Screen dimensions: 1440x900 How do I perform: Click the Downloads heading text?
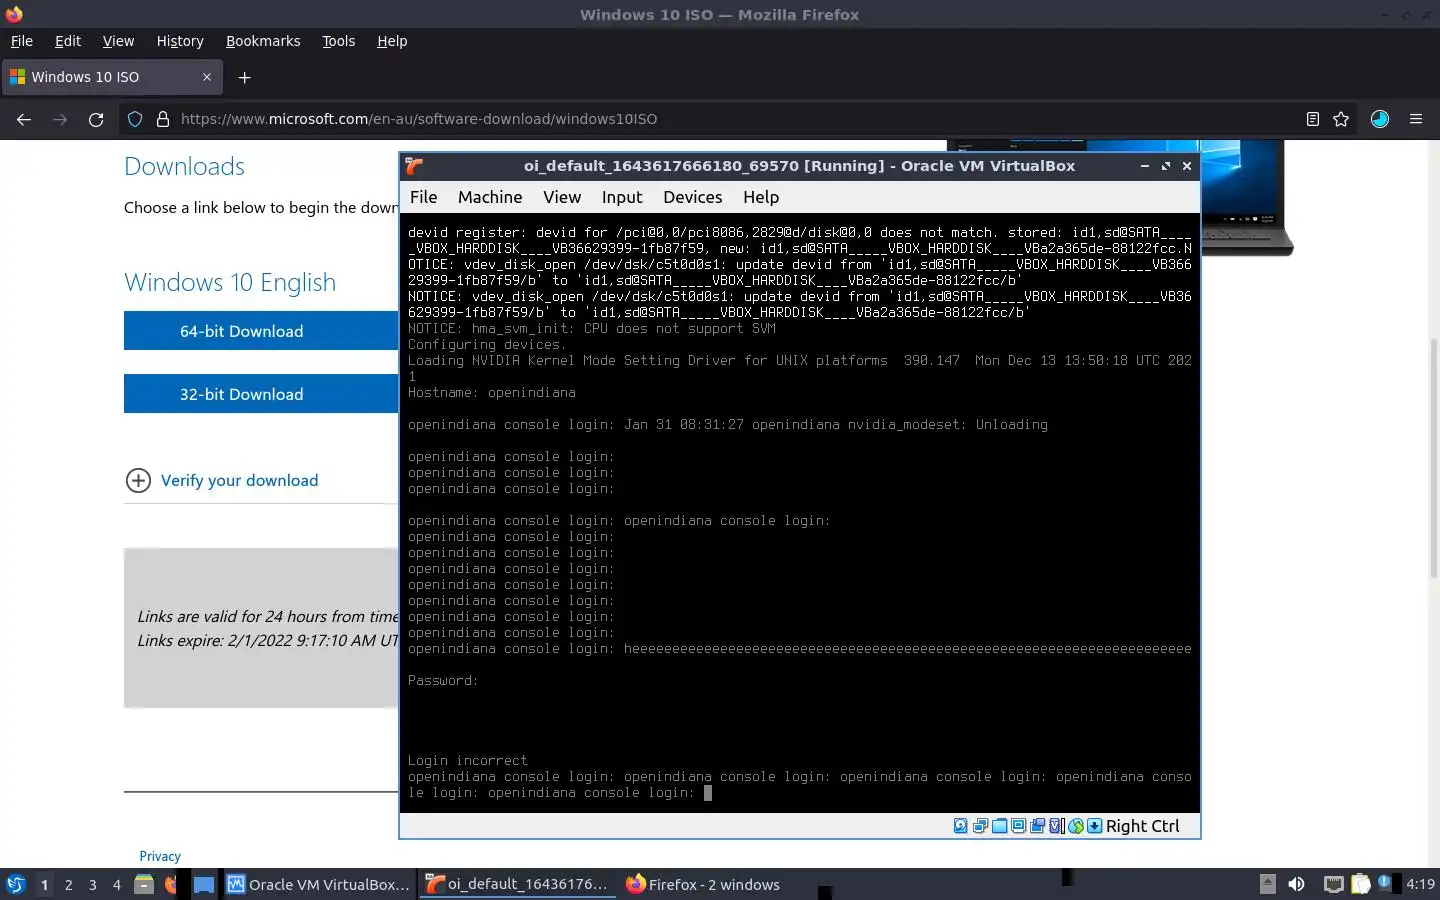coord(184,166)
